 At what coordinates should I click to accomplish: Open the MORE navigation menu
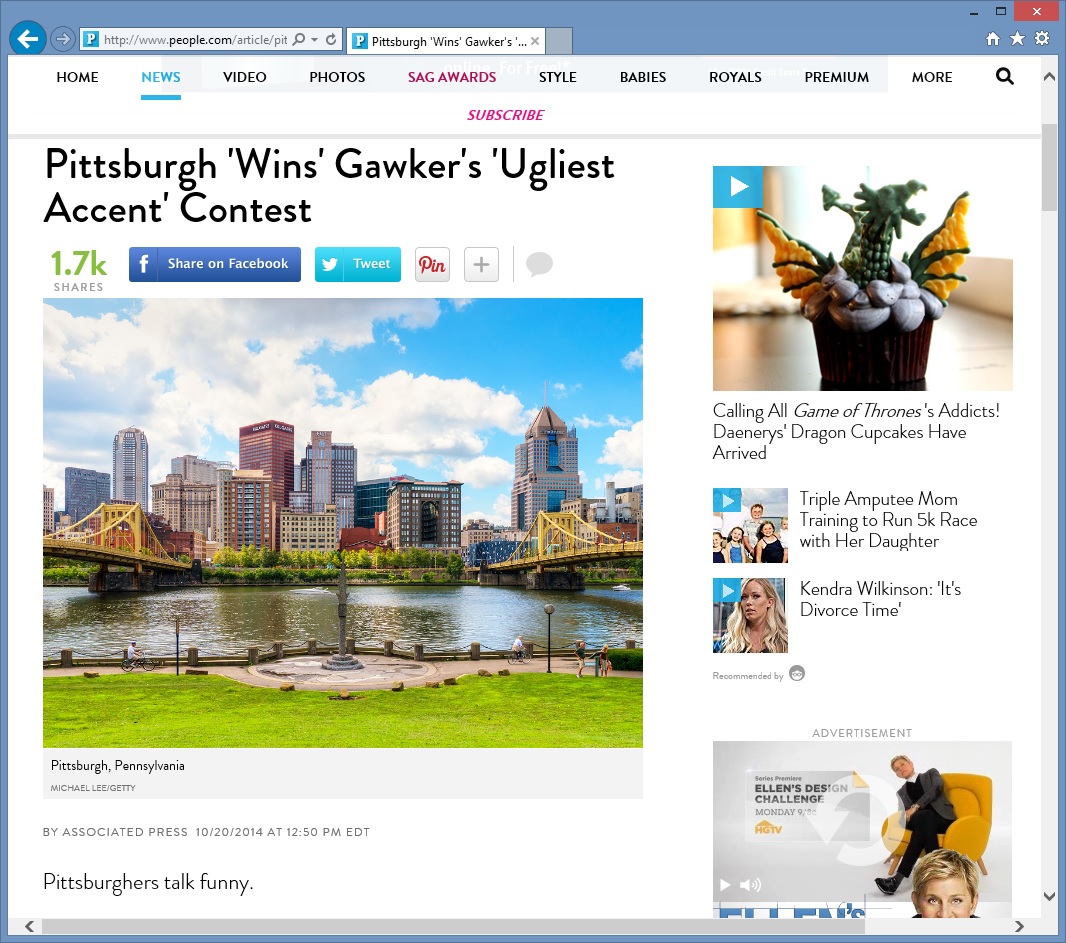click(931, 77)
